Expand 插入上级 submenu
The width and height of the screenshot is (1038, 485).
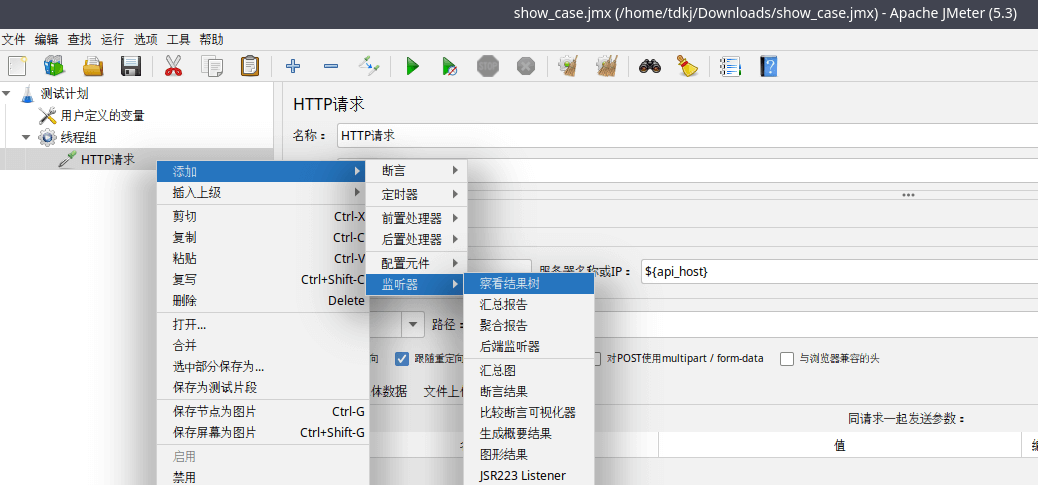pyautogui.click(x=262, y=193)
